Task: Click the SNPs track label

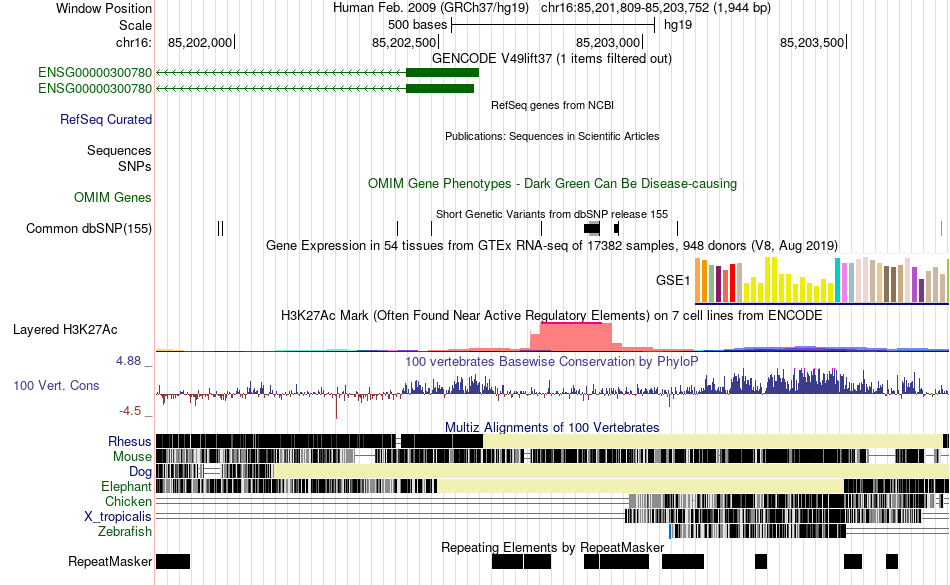Action: [x=135, y=166]
